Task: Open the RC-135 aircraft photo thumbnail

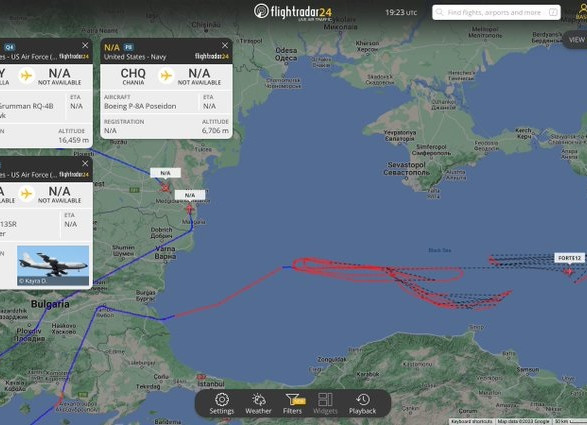Action: coord(53,265)
